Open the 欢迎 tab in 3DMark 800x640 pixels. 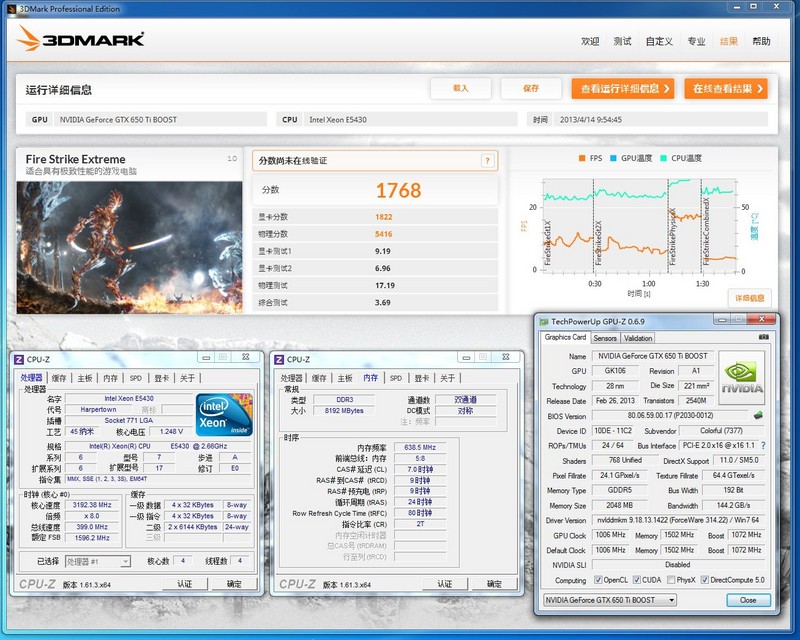click(x=590, y=41)
